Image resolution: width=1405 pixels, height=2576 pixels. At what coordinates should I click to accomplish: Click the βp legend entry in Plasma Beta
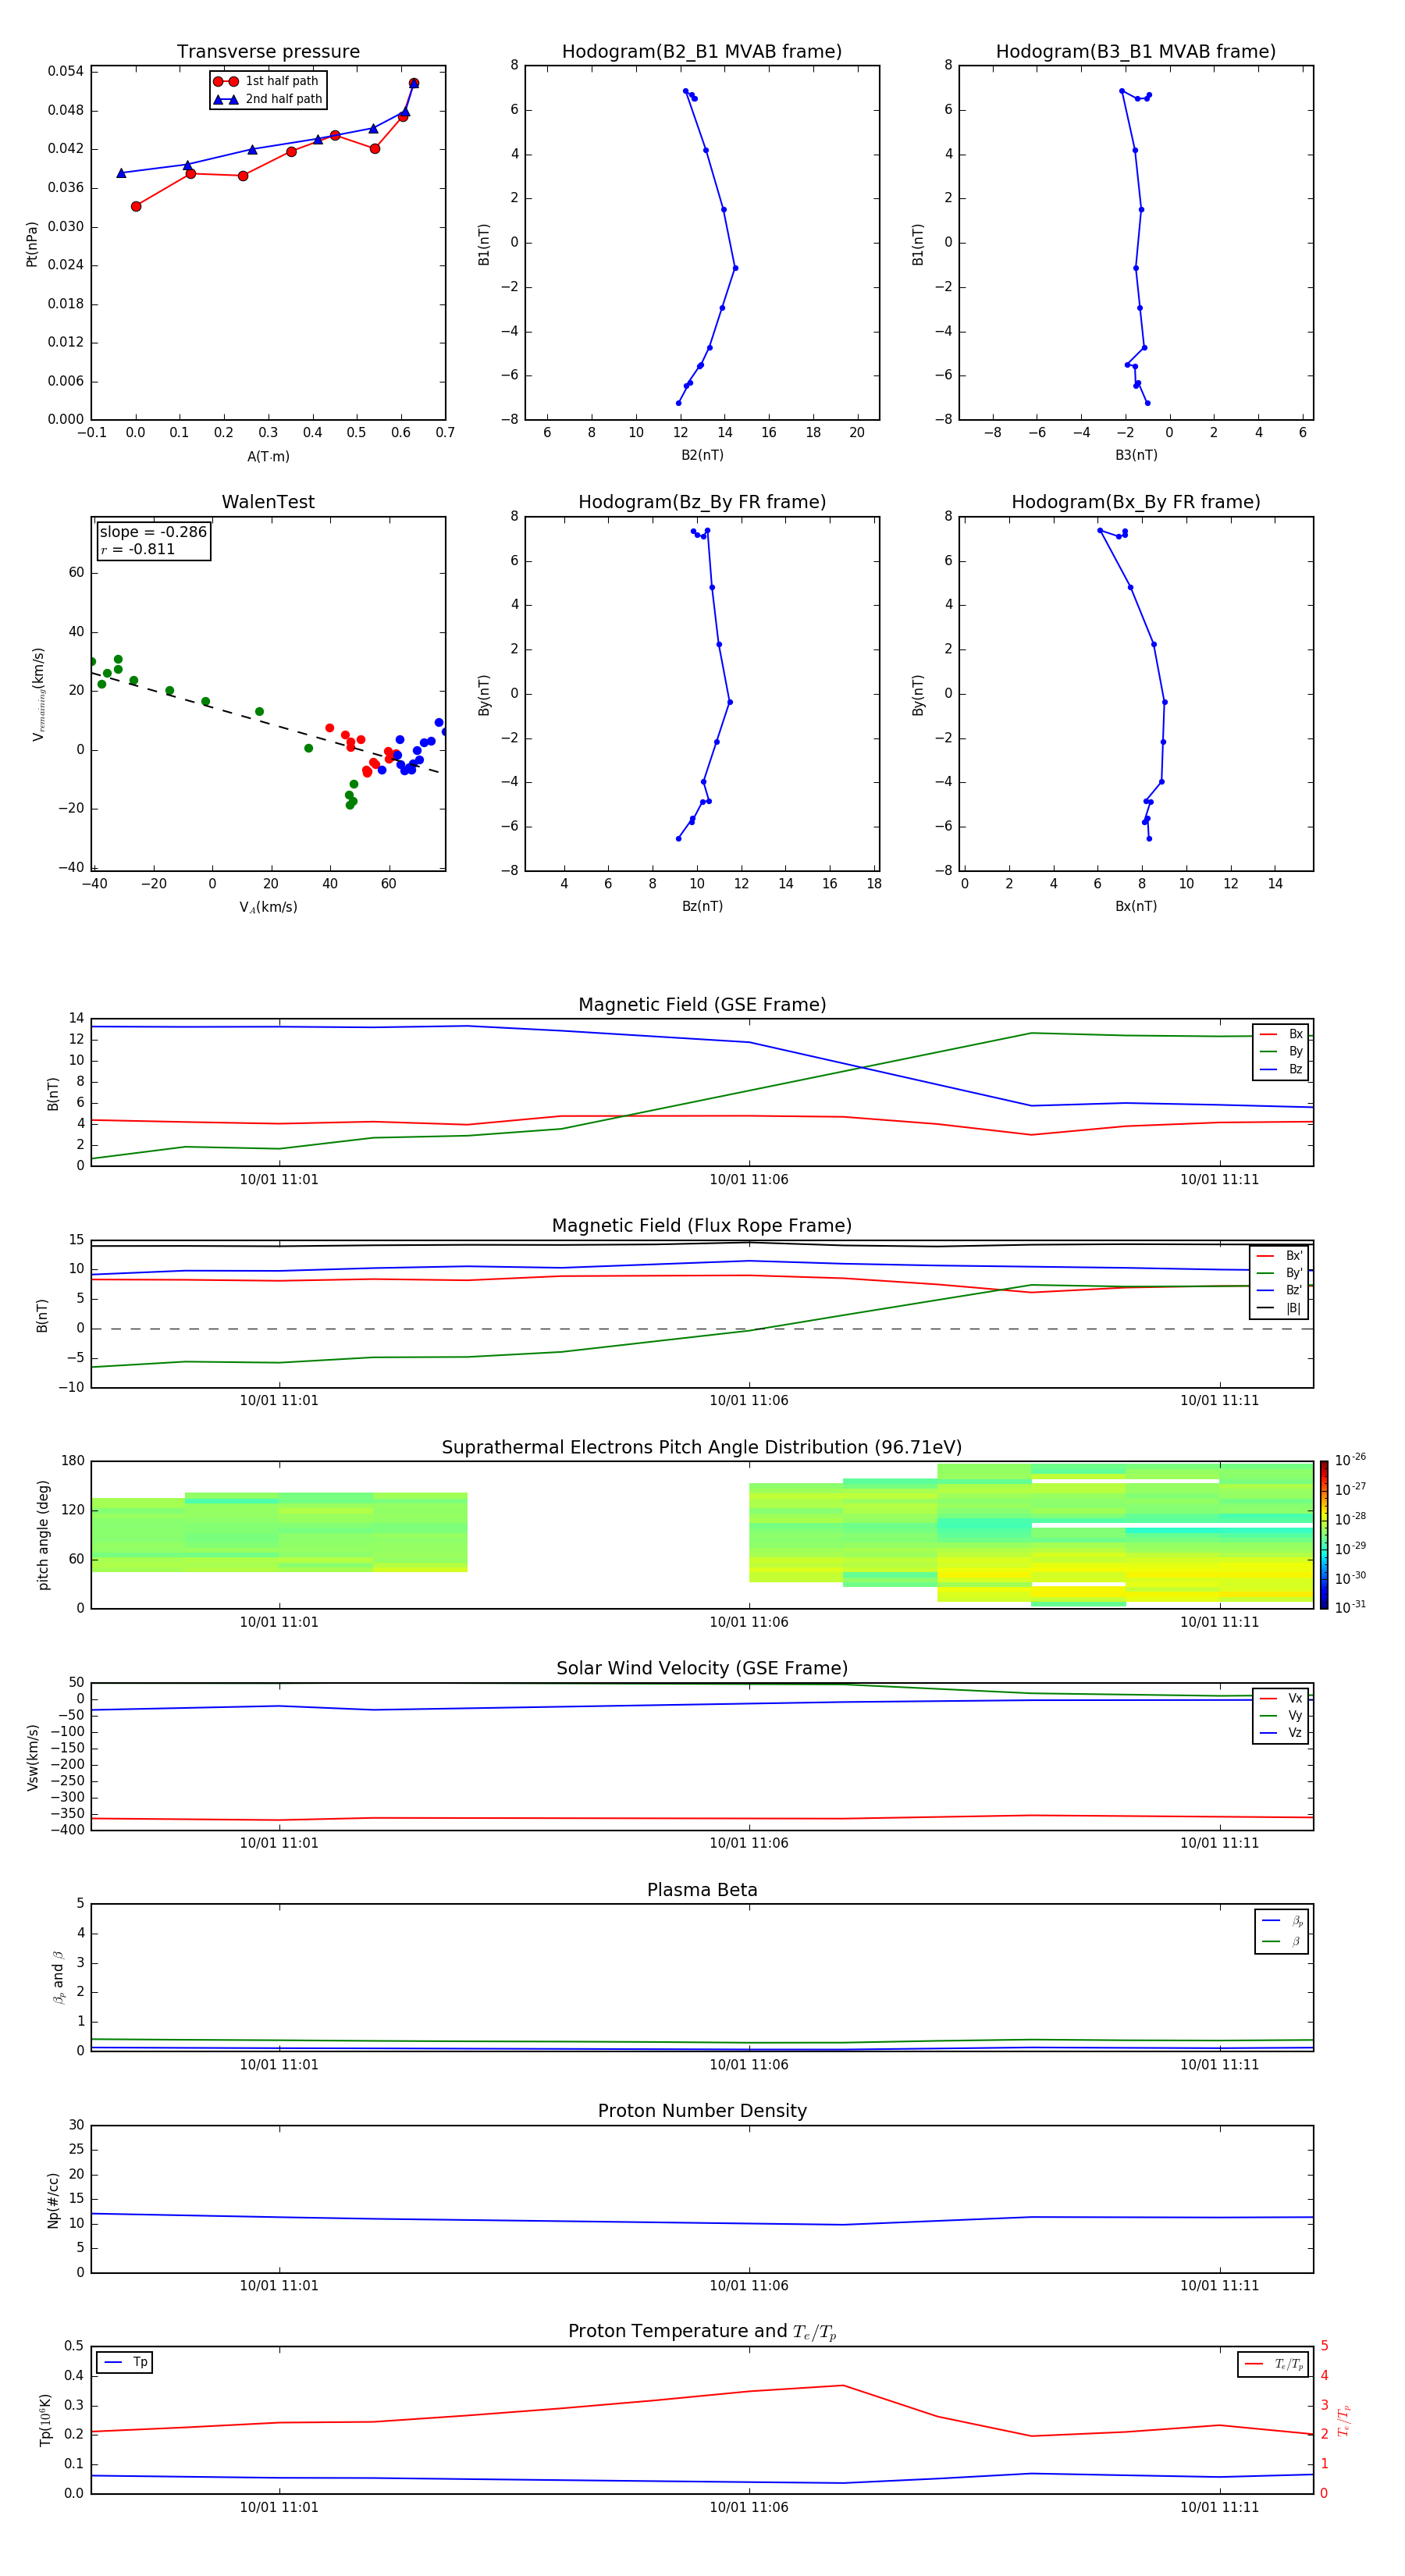[1282, 1921]
